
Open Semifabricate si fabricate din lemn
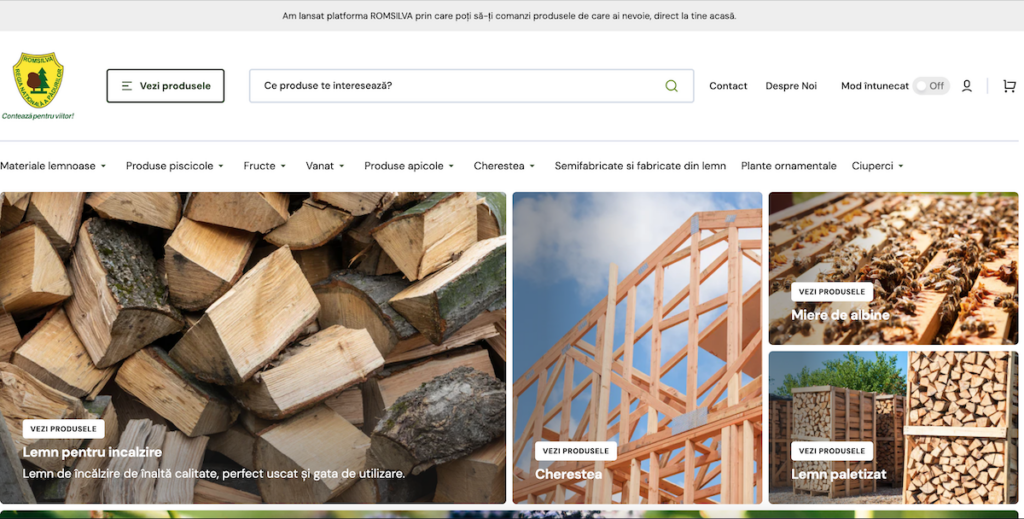tap(640, 166)
